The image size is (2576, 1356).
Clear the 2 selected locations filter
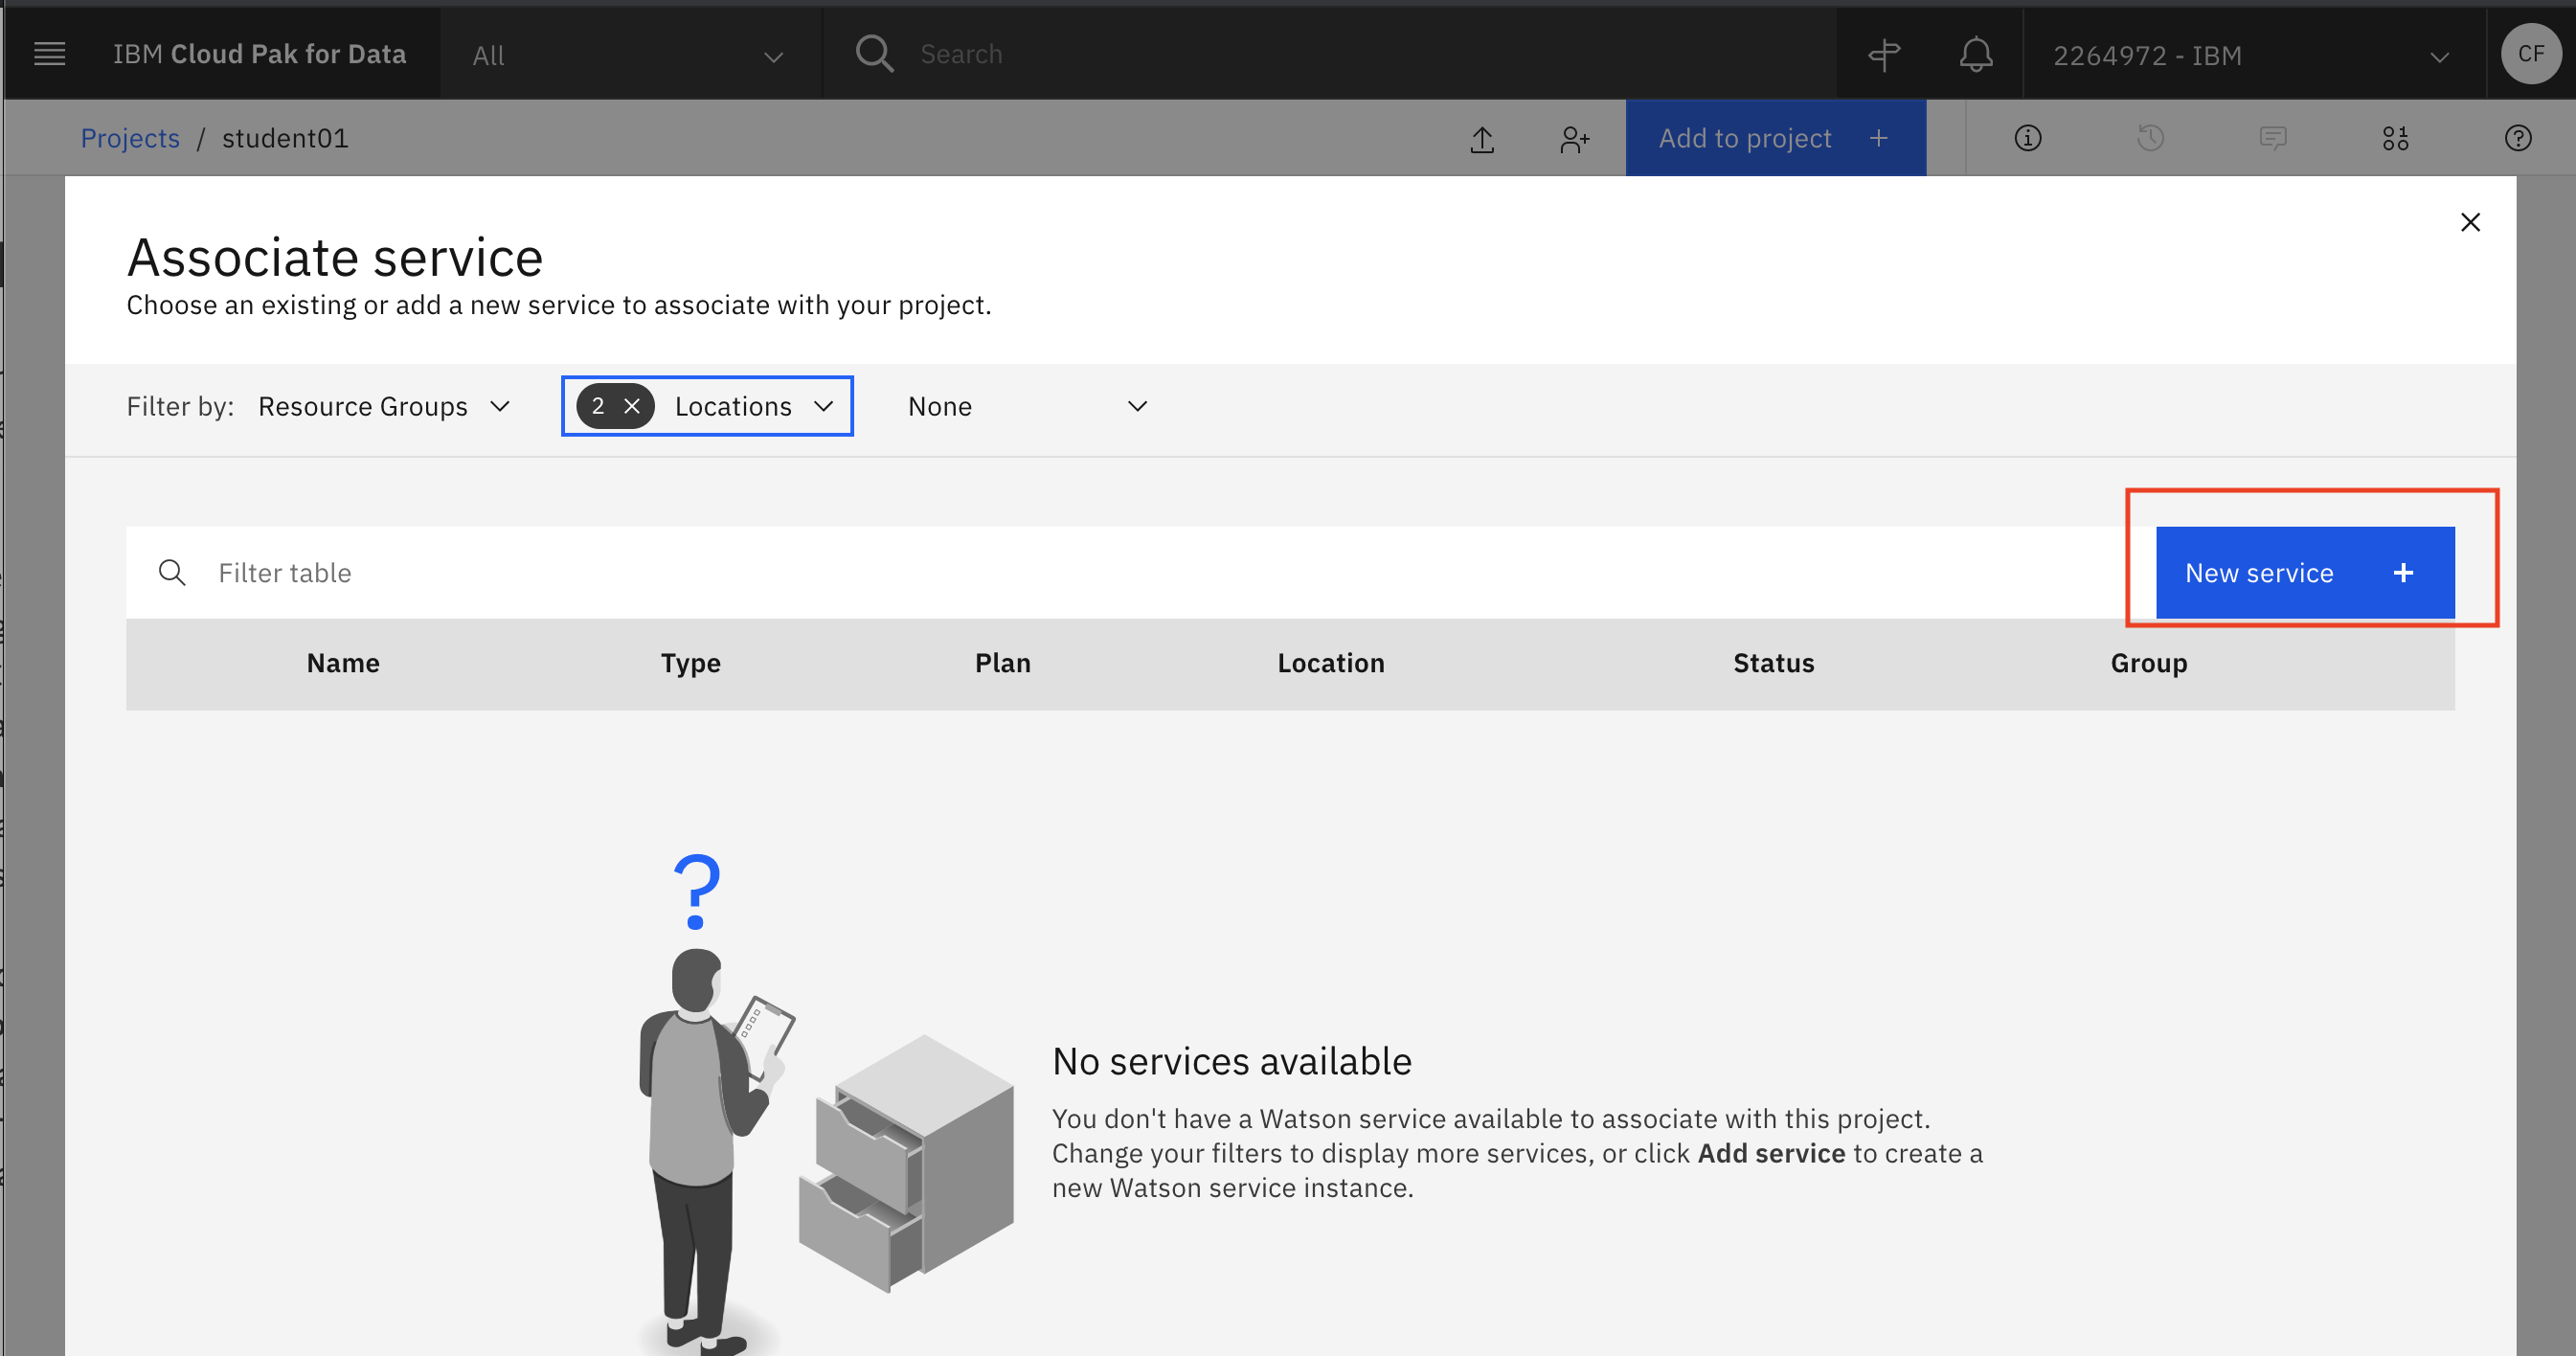point(632,406)
